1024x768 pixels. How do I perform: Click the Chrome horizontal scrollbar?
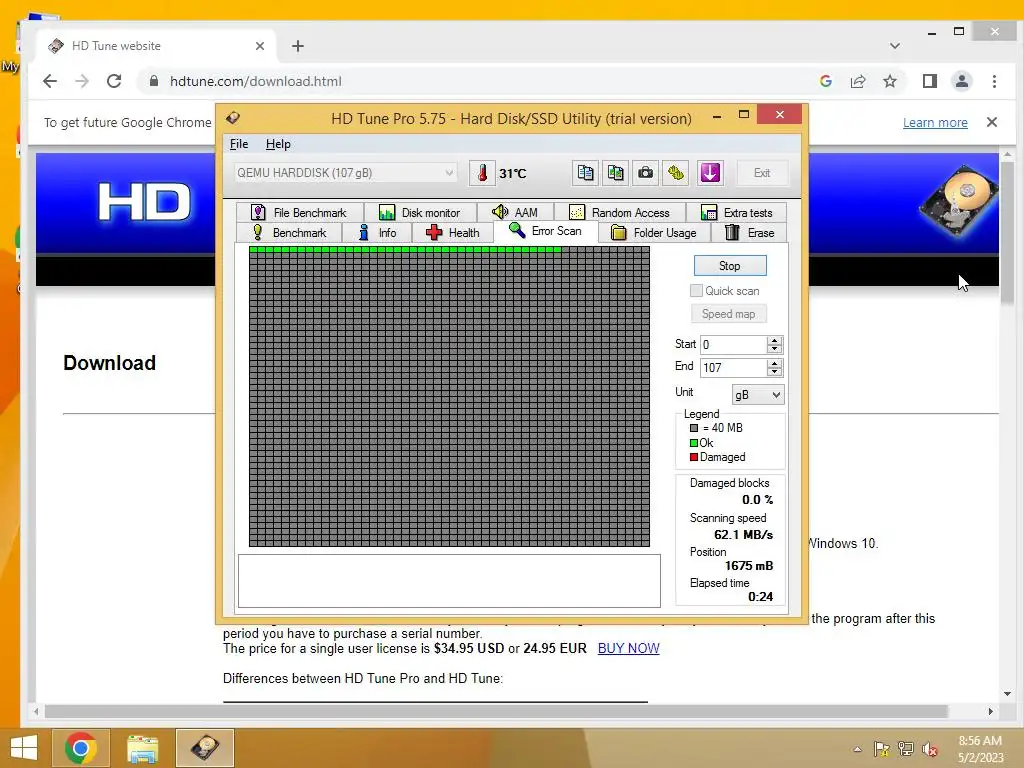click(x=496, y=711)
